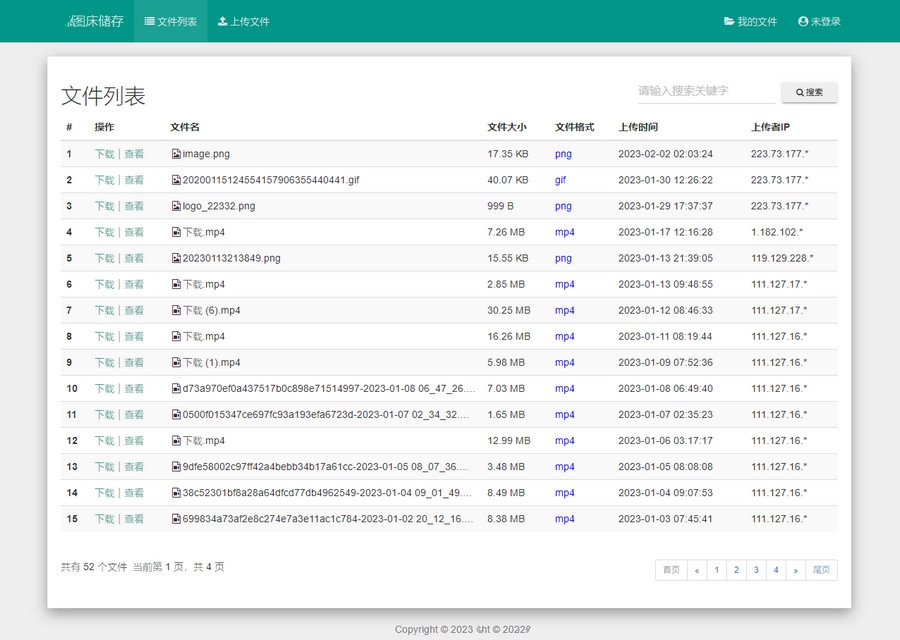Click the video icon in row 8

coord(176,336)
